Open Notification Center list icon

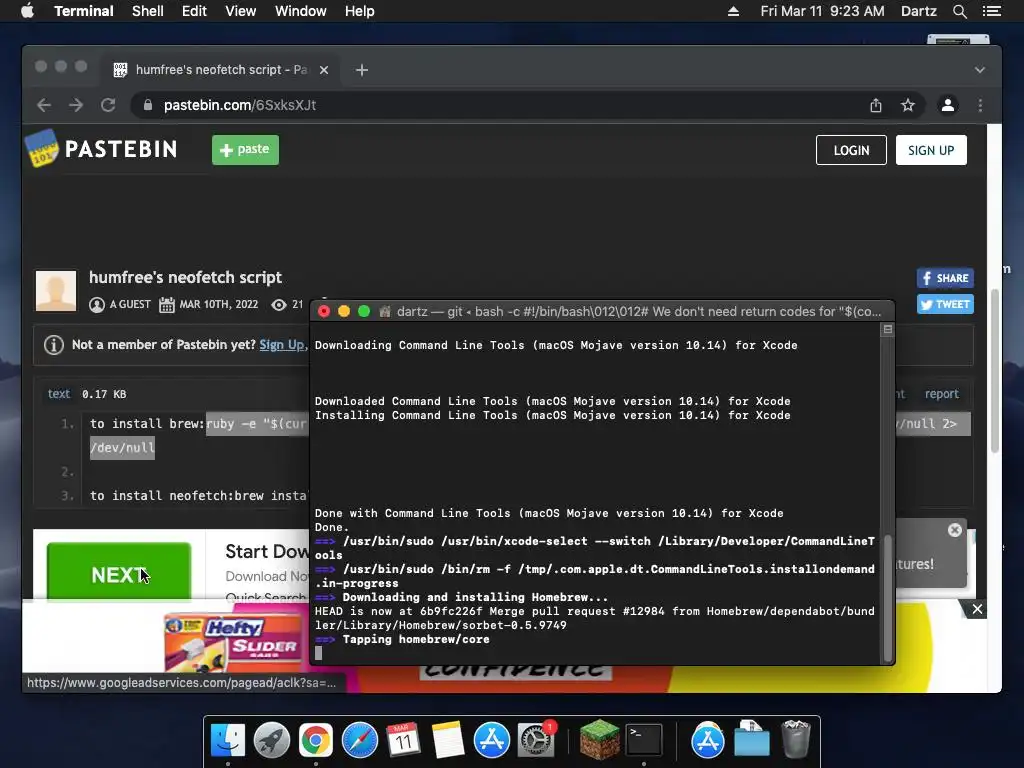point(992,11)
